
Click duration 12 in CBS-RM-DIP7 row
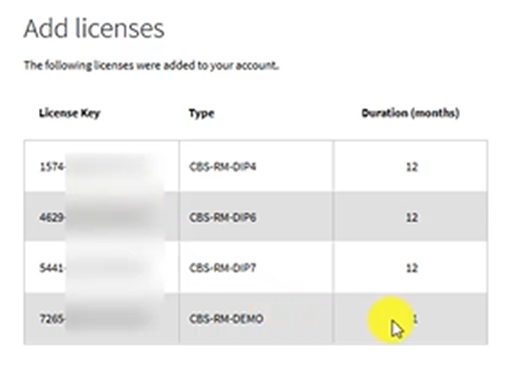(x=412, y=268)
